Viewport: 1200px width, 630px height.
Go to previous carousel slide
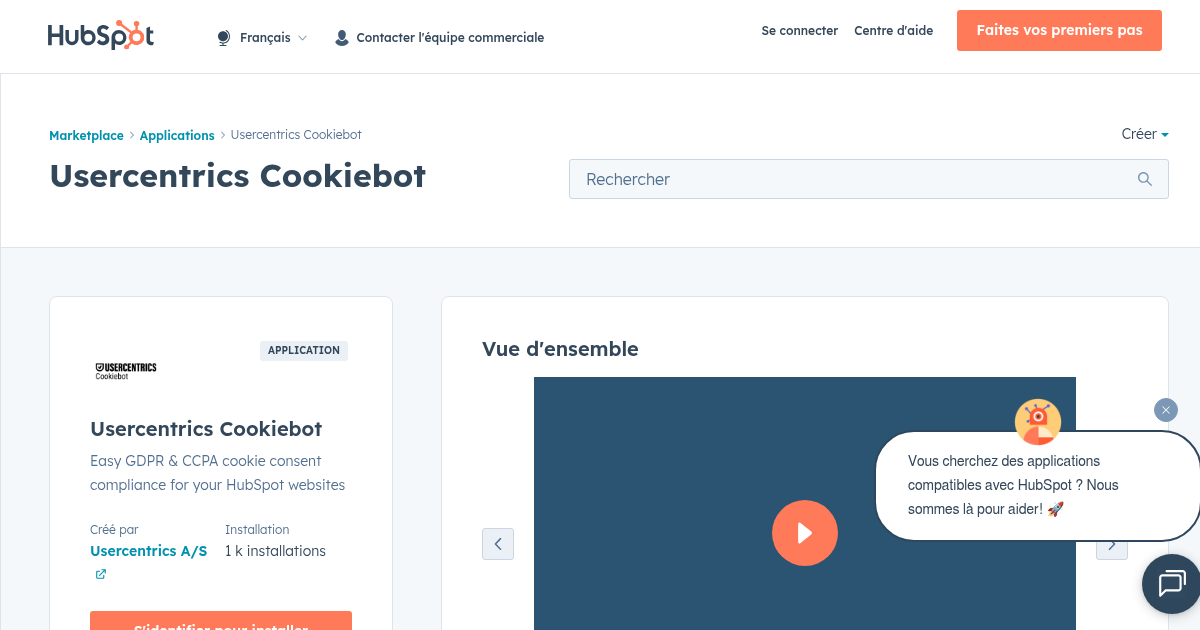click(498, 544)
